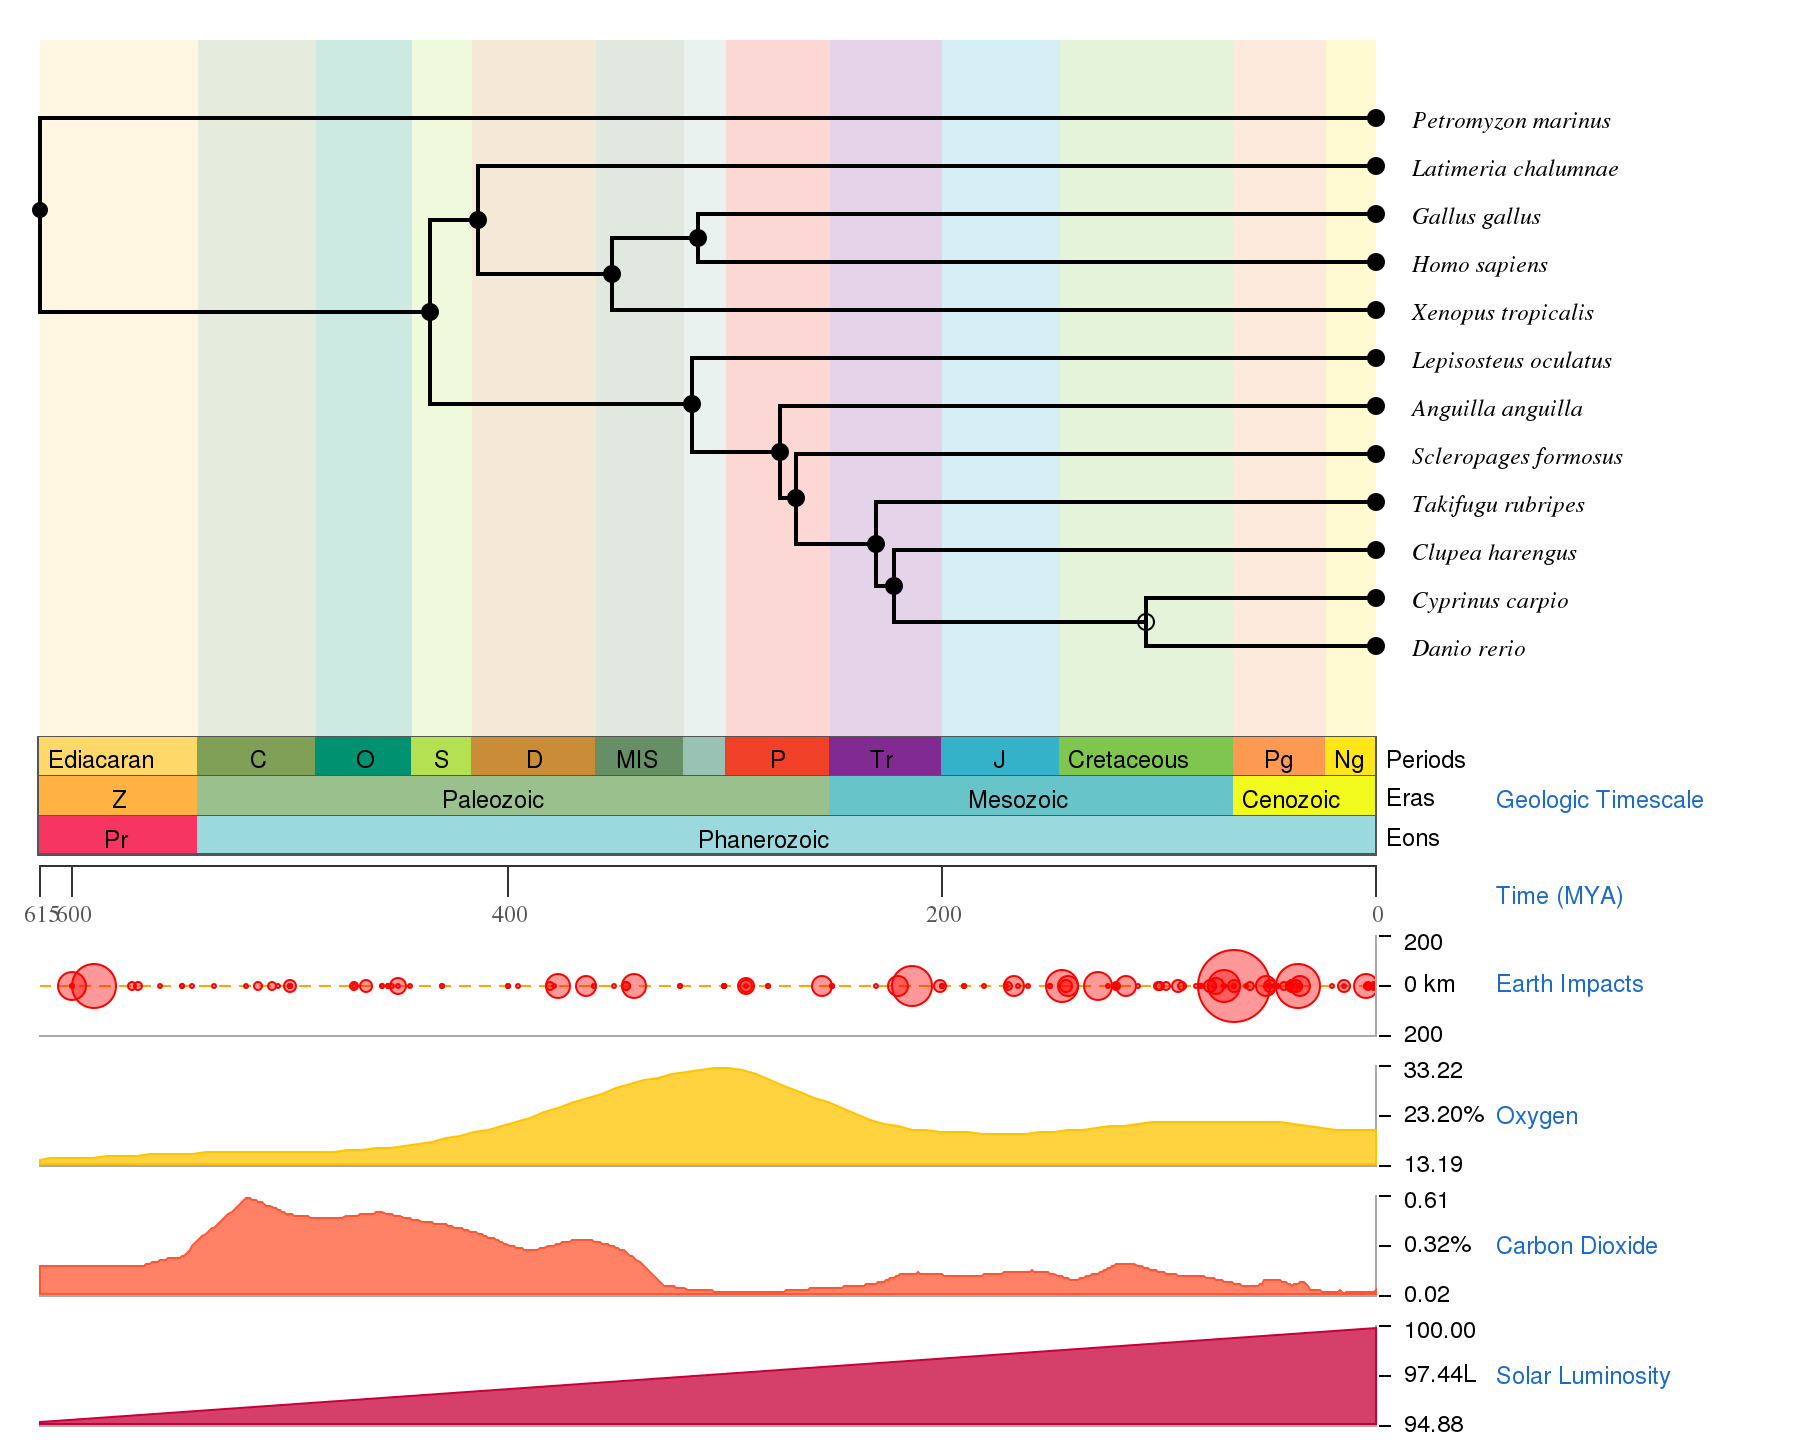
Task: Click the Geologic Timescale link
Action: coord(1599,800)
